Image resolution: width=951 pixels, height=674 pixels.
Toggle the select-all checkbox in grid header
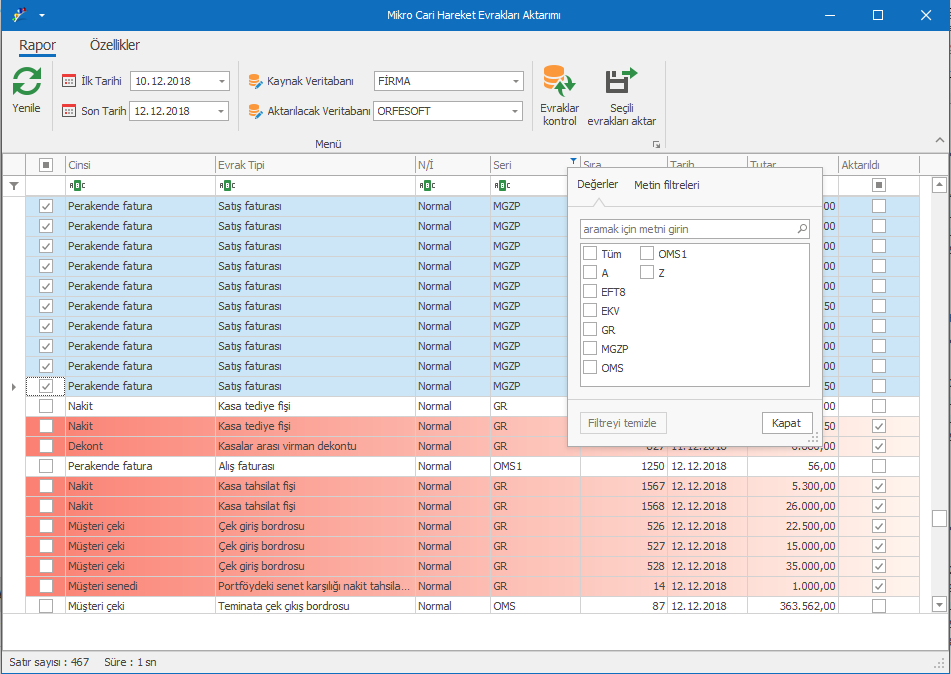(x=46, y=164)
